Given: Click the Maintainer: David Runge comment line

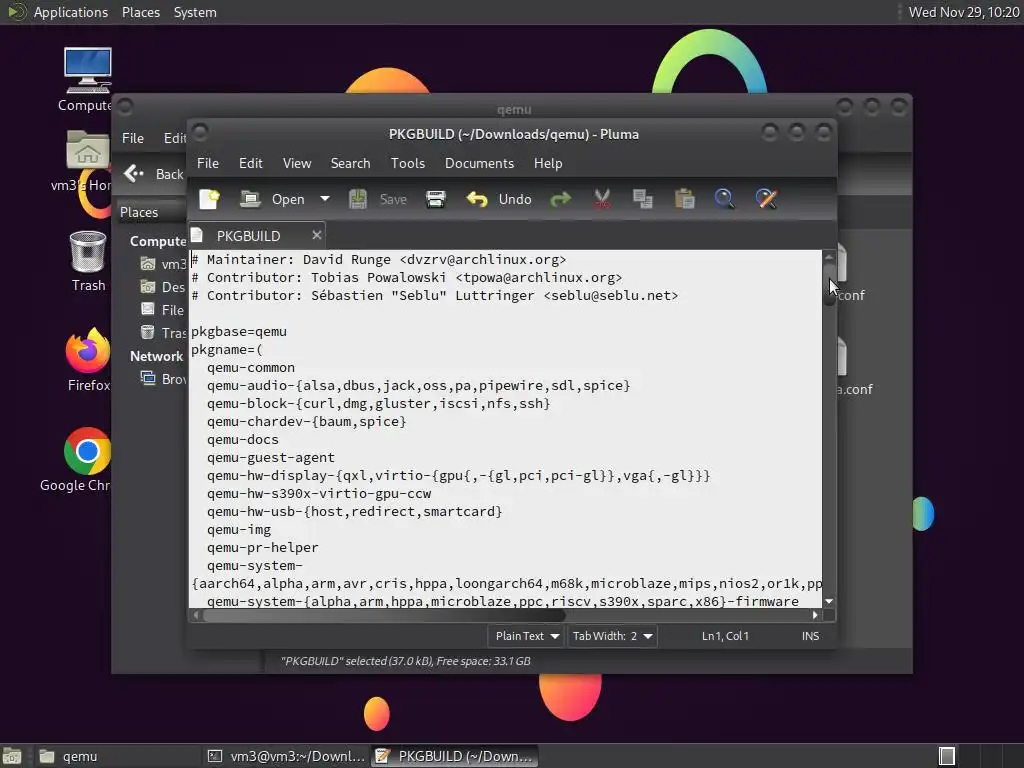Looking at the screenshot, I should point(379,260).
